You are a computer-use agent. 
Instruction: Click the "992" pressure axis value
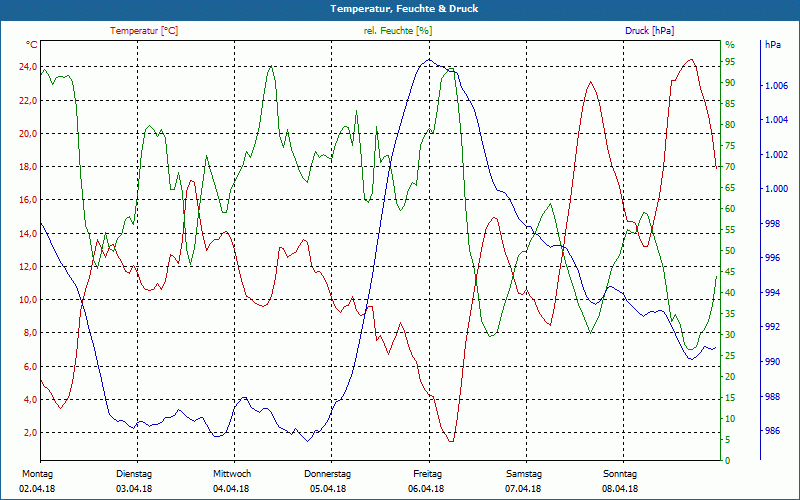(x=773, y=327)
